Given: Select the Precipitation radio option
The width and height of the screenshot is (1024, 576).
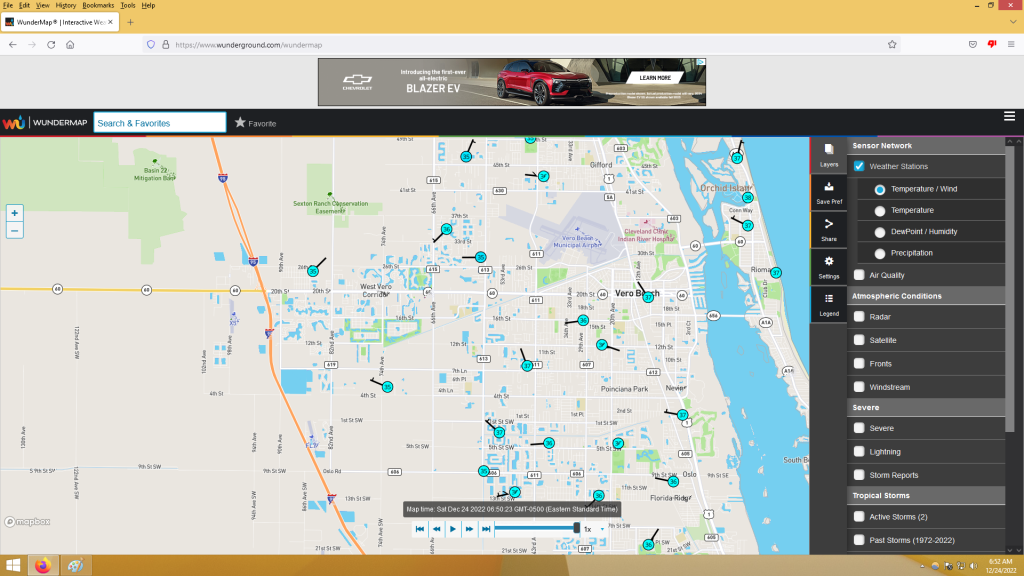Looking at the screenshot, I should tap(880, 253).
